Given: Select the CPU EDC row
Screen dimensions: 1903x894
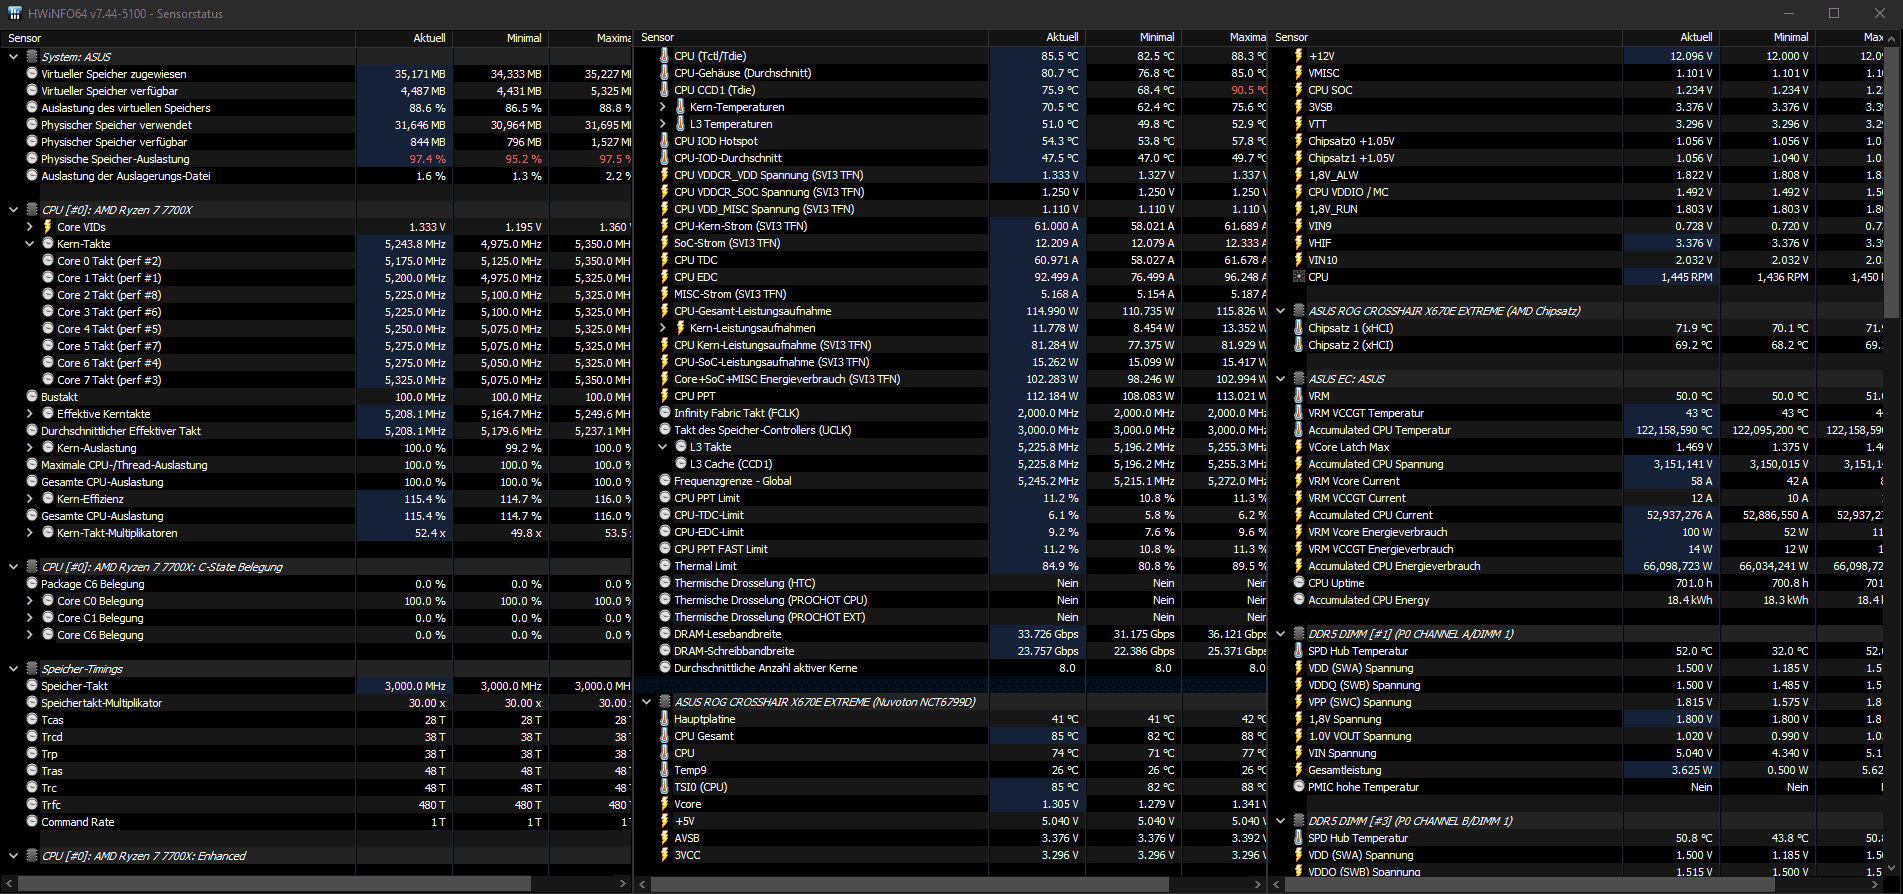Looking at the screenshot, I should point(951,277).
